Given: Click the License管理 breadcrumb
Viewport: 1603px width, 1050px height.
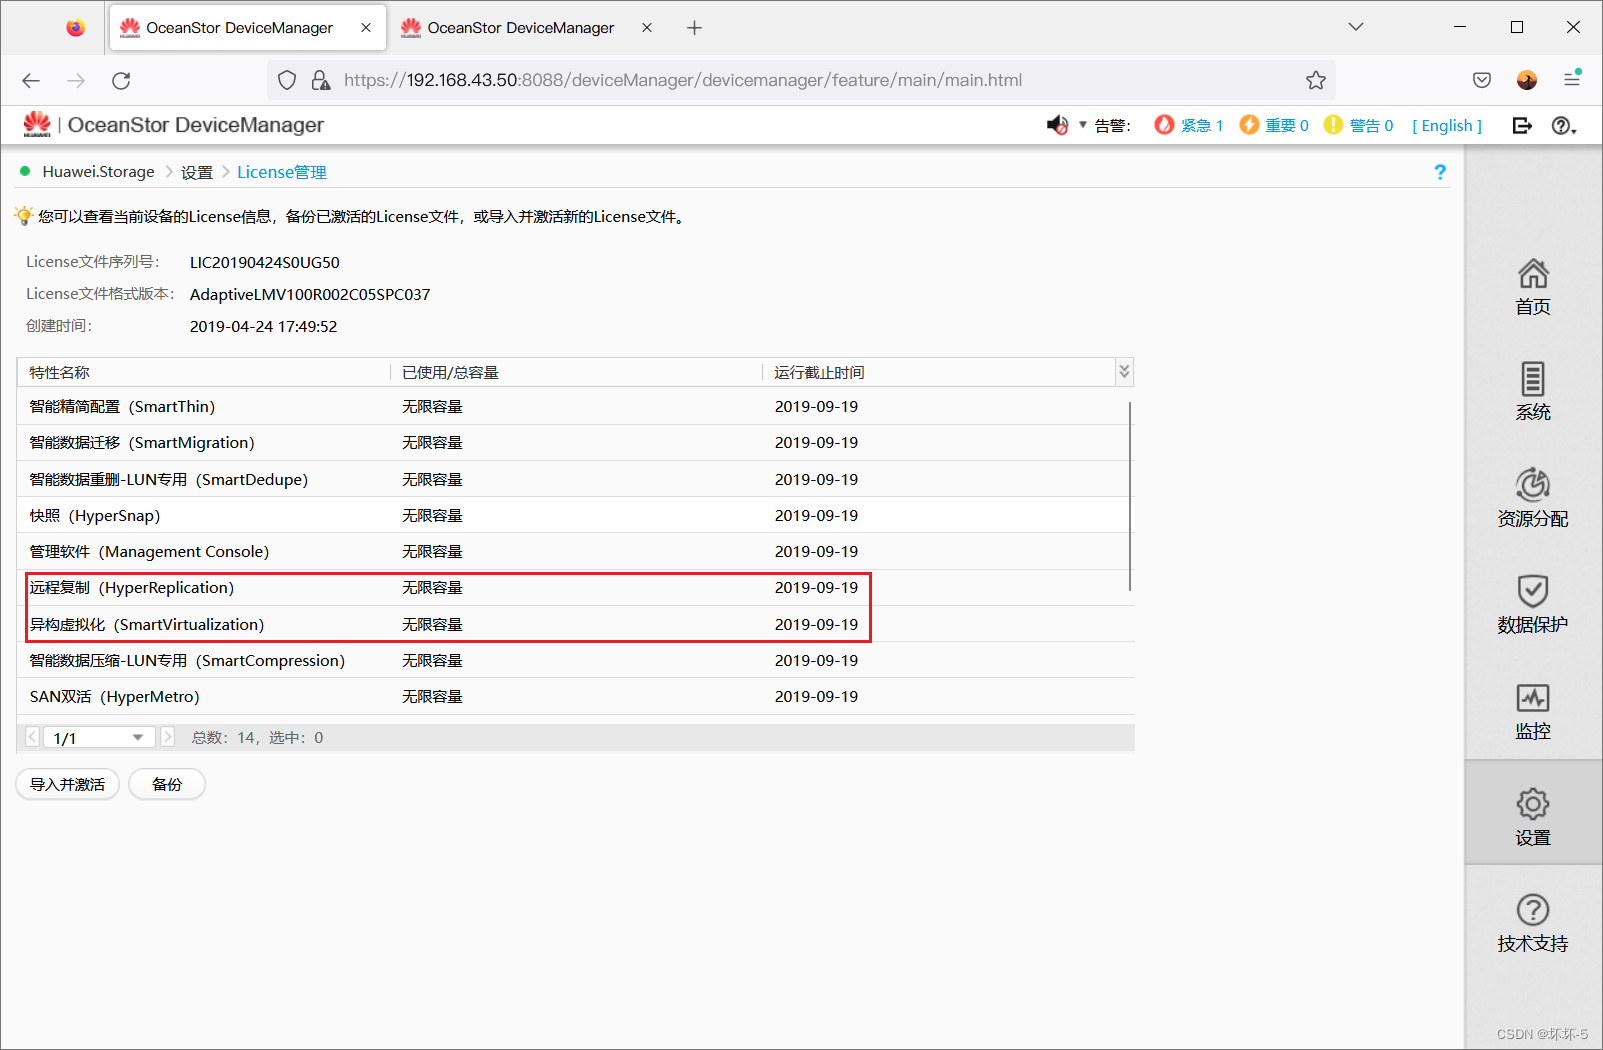Looking at the screenshot, I should pyautogui.click(x=282, y=172).
